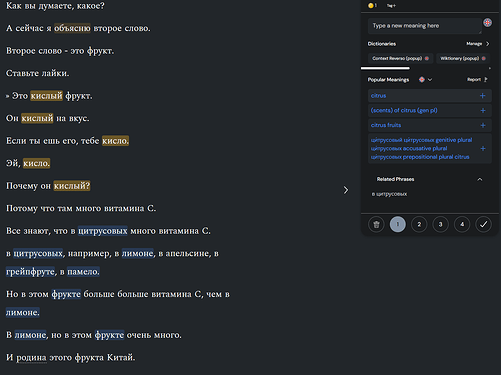Image resolution: width=501 pixels, height=375 pixels.
Task: Click 'лимоне.' after 'чем в'
Action: coord(23,313)
